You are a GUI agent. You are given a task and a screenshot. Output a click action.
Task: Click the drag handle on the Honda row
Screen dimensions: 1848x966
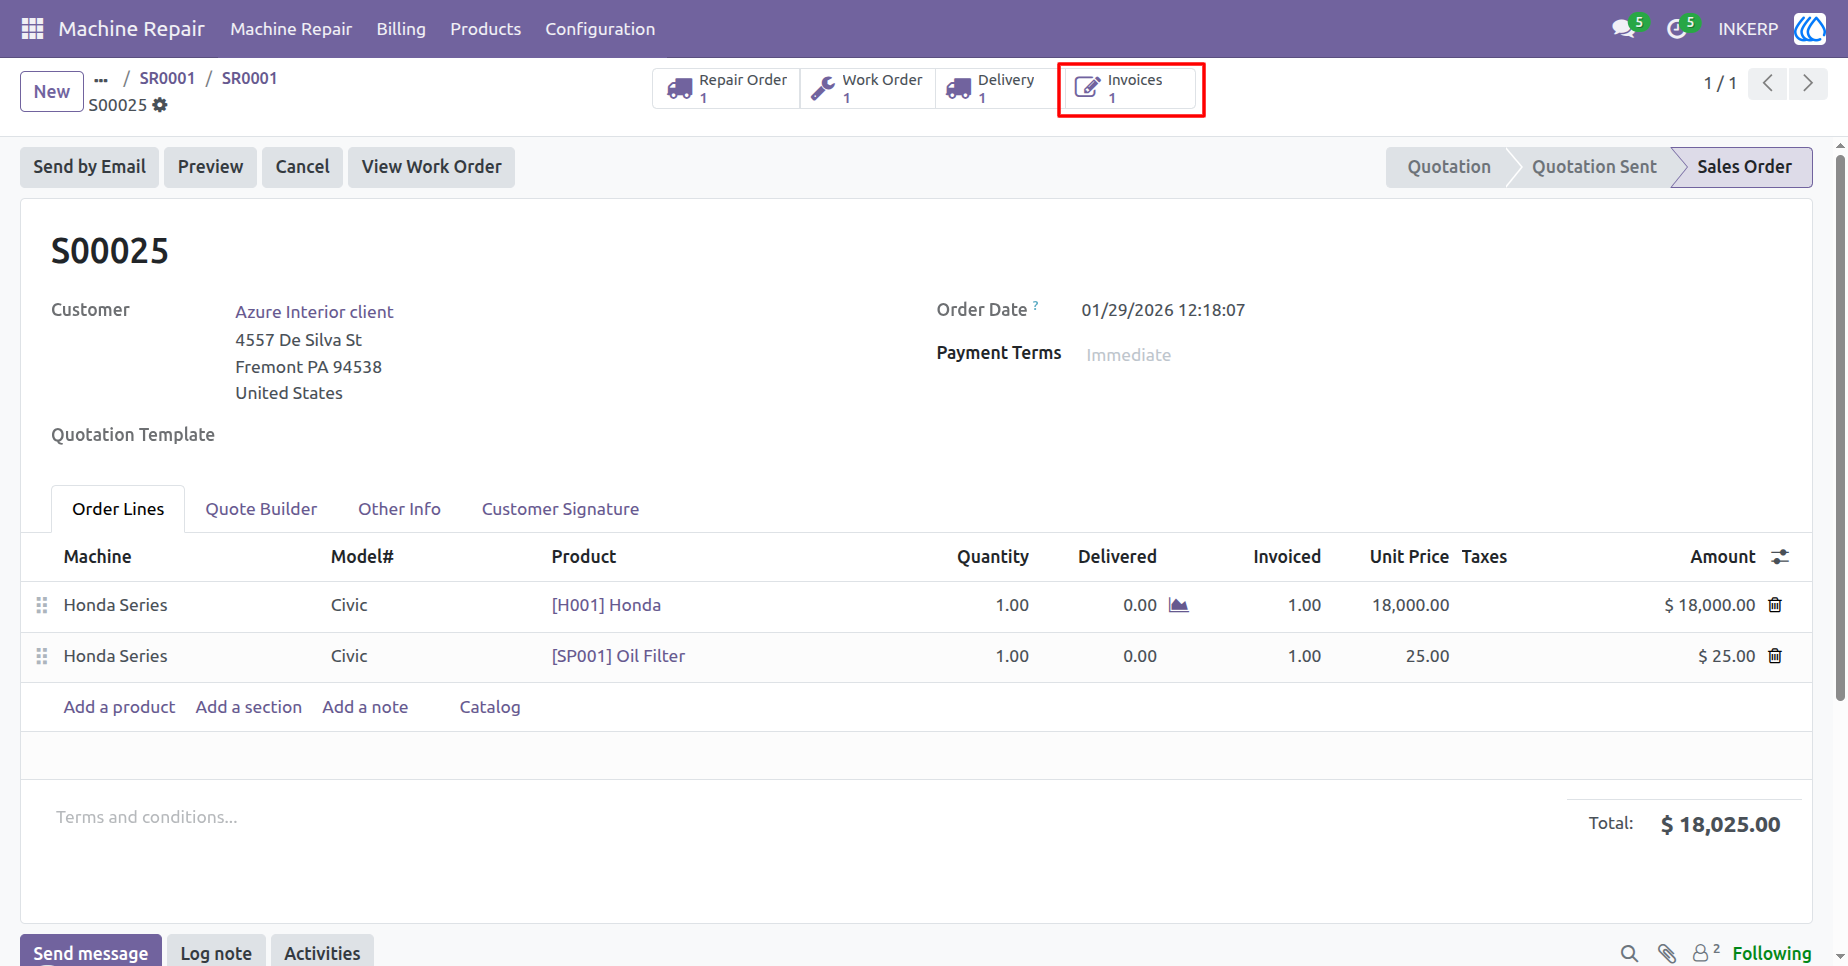(42, 605)
